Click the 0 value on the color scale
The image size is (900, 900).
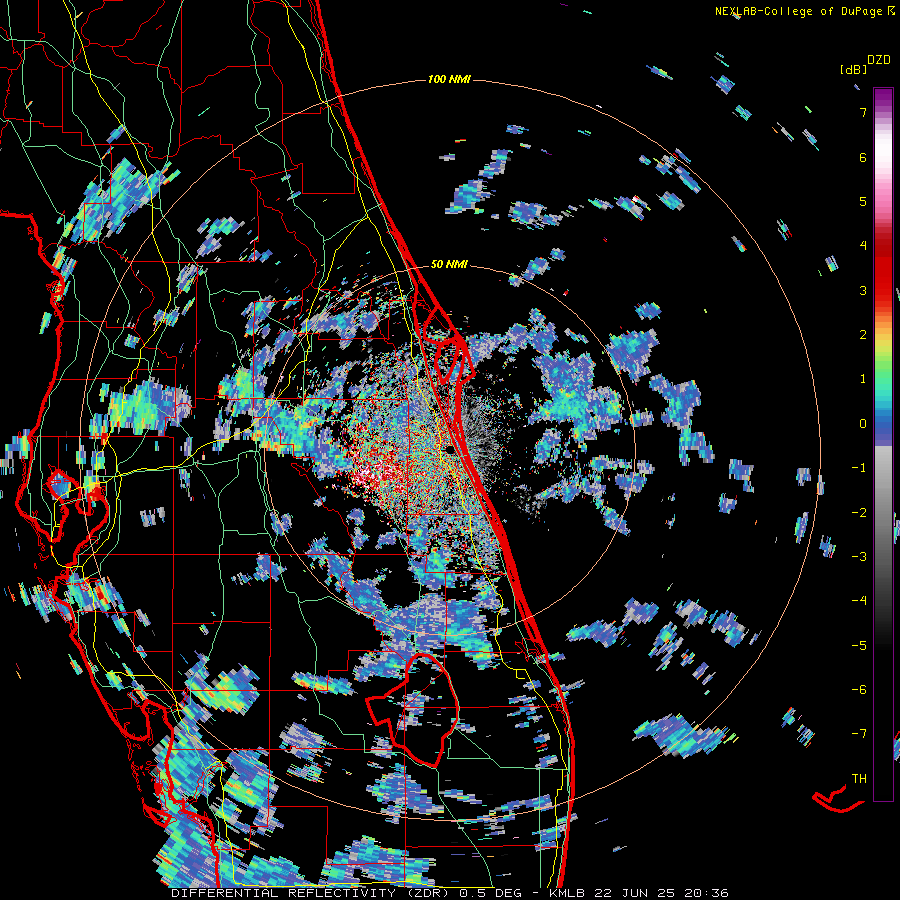863,424
